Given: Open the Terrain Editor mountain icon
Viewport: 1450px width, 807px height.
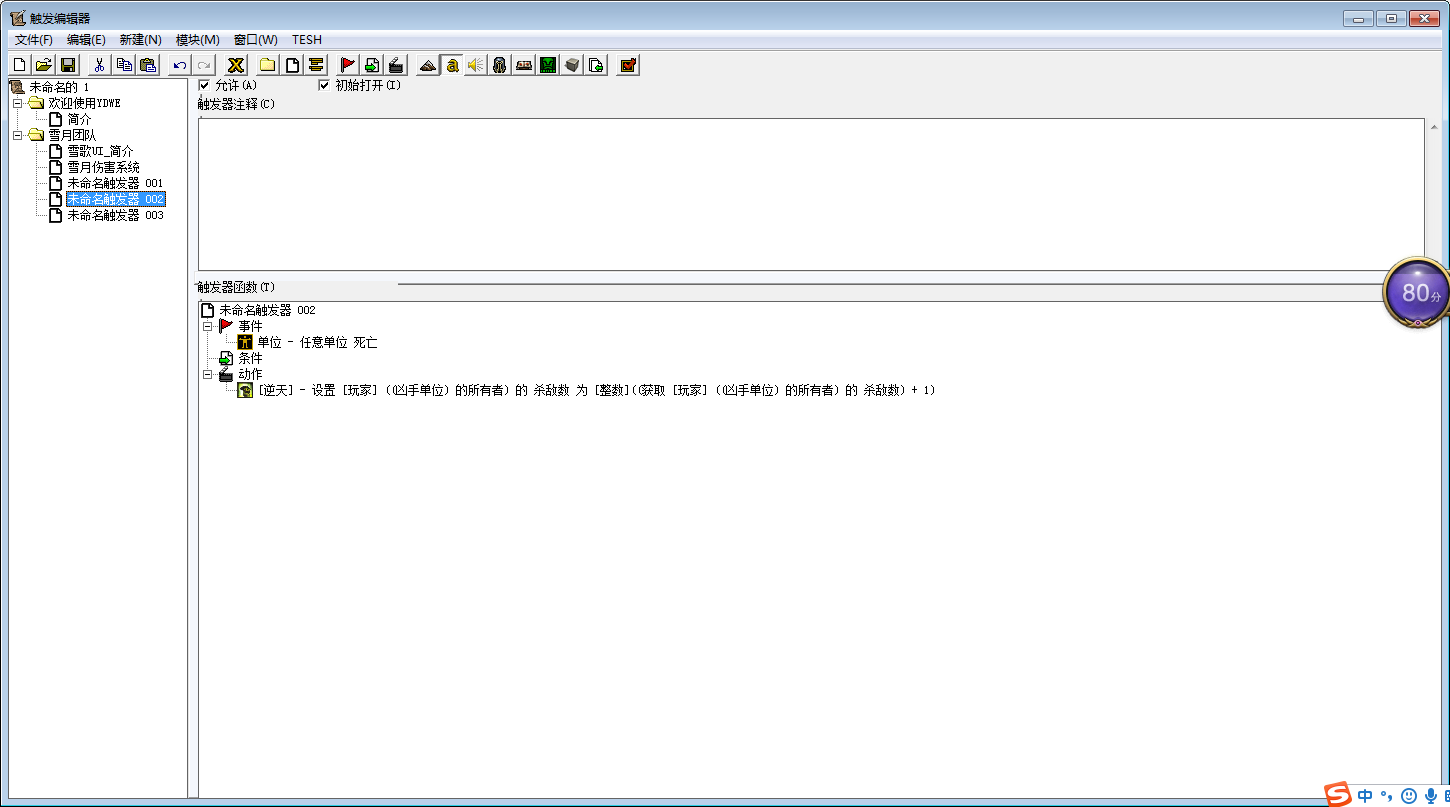Looking at the screenshot, I should point(428,65).
